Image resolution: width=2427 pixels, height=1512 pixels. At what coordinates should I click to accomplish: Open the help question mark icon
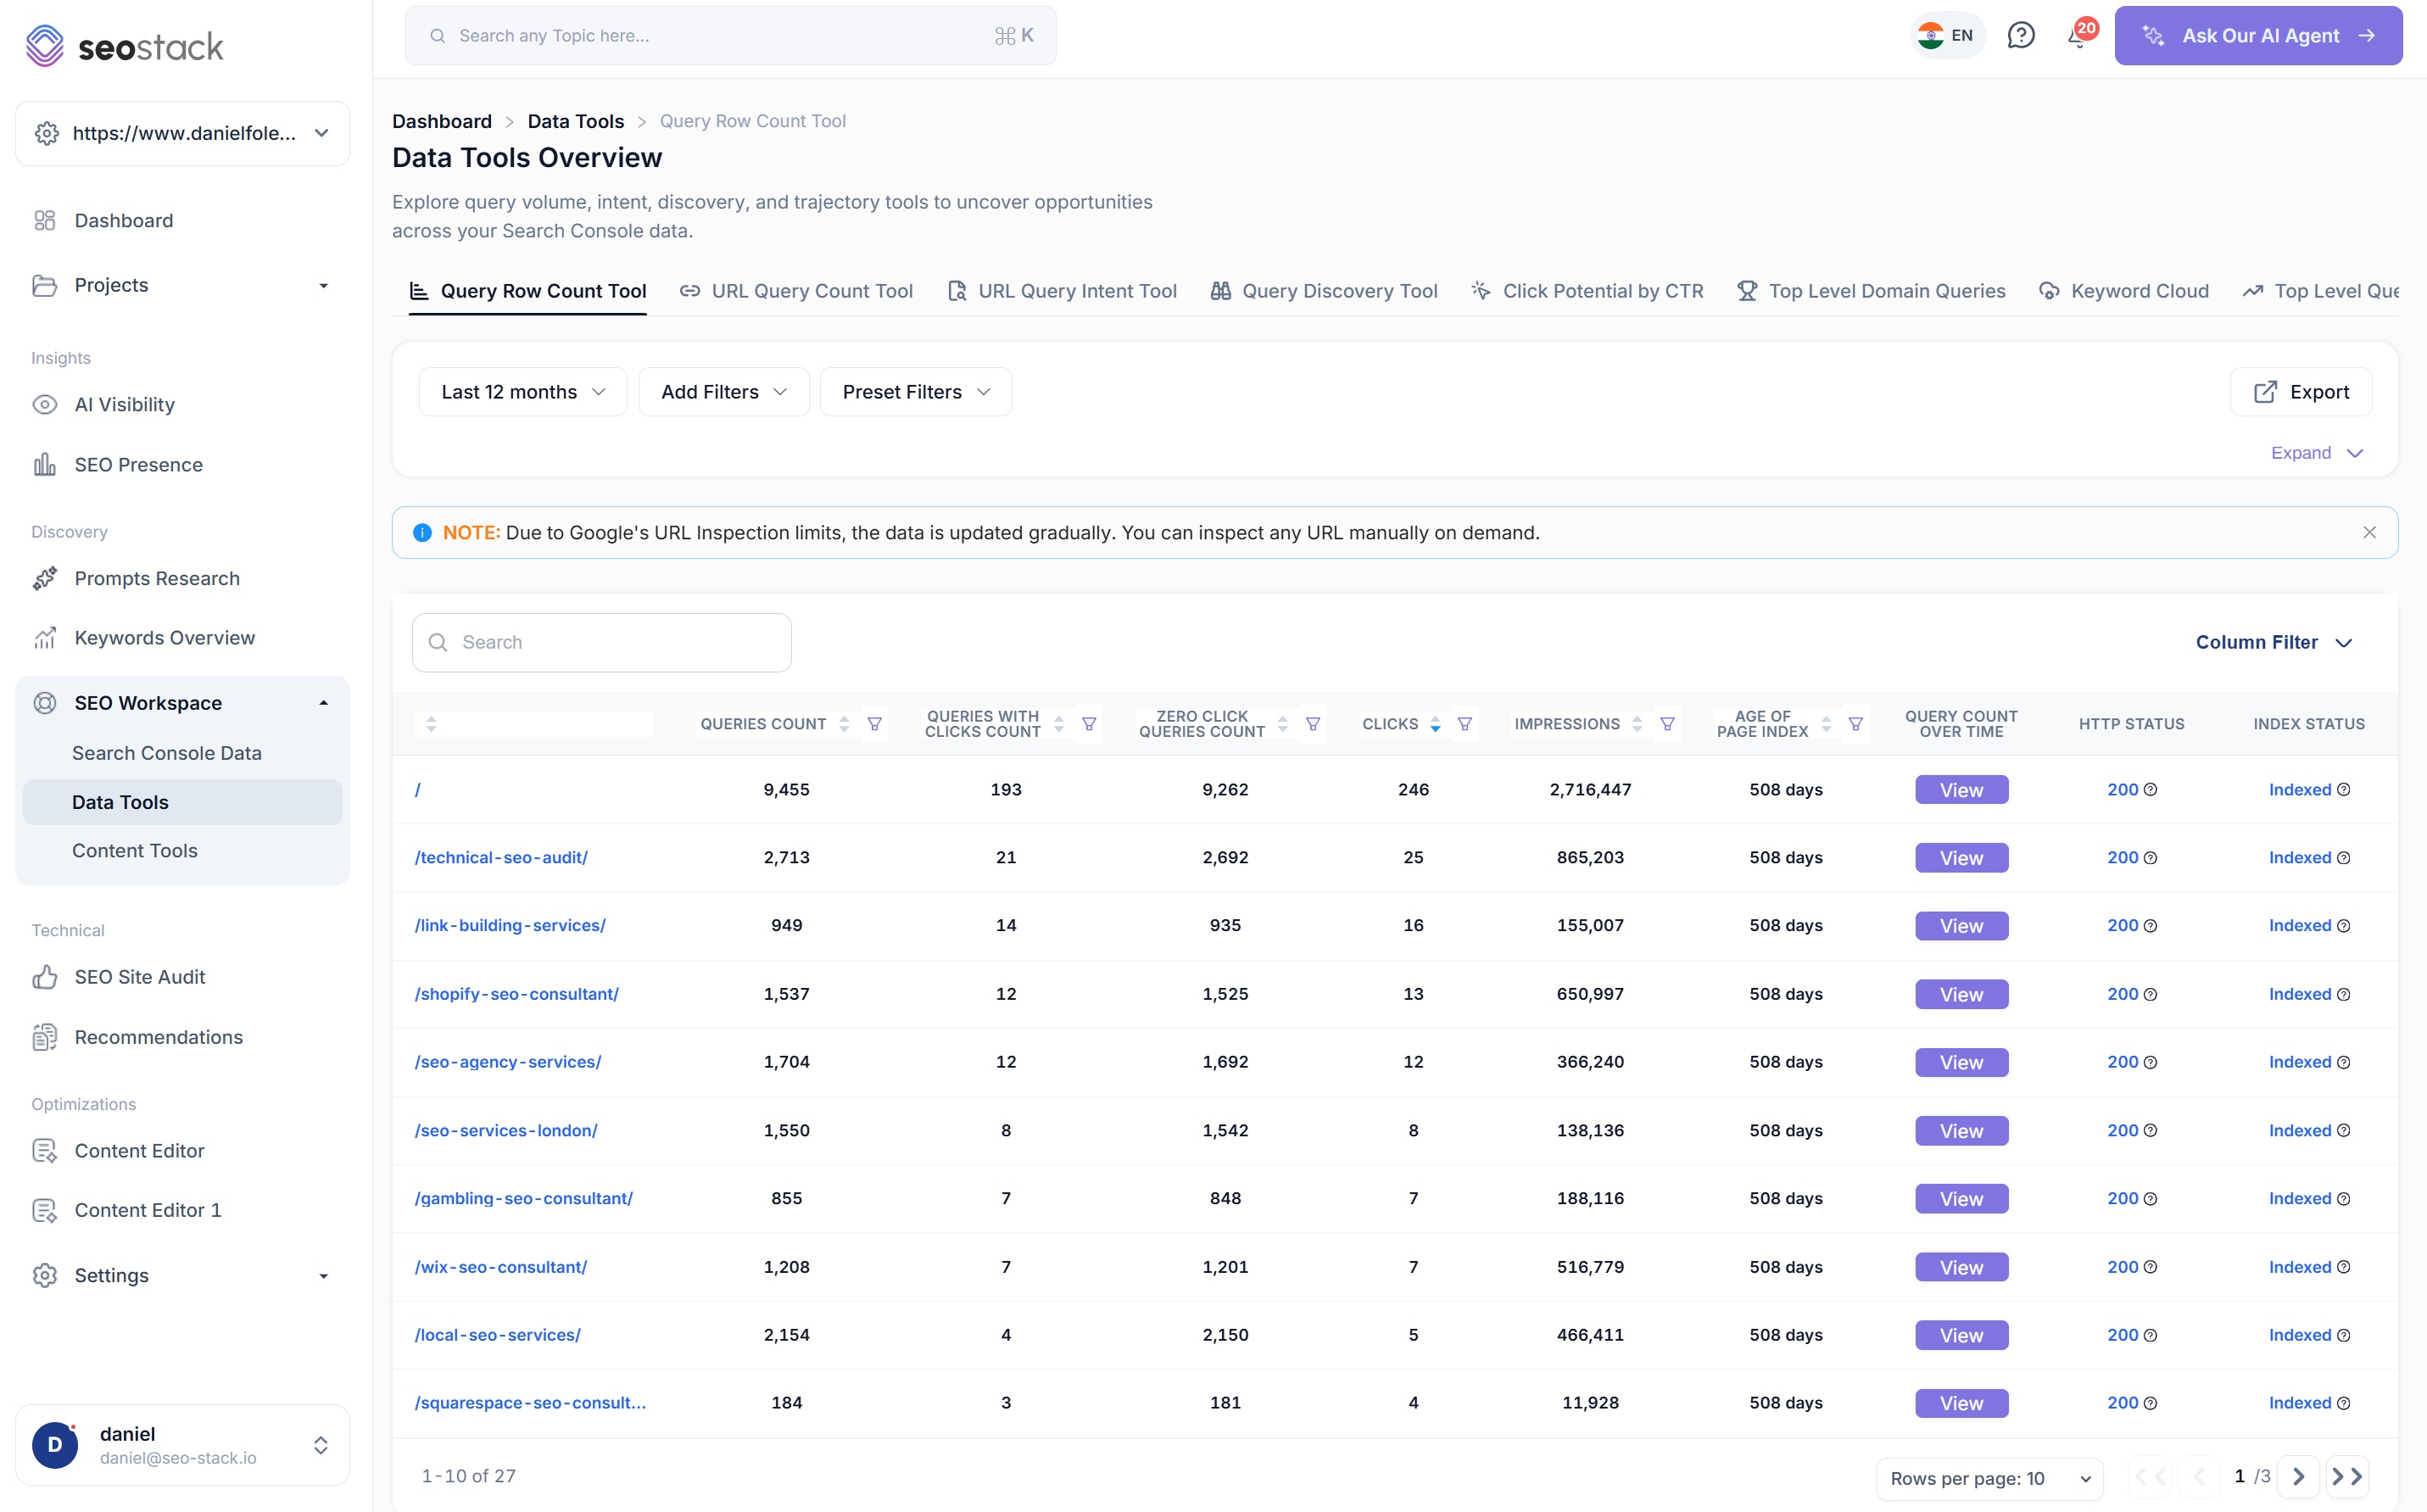[x=2021, y=36]
